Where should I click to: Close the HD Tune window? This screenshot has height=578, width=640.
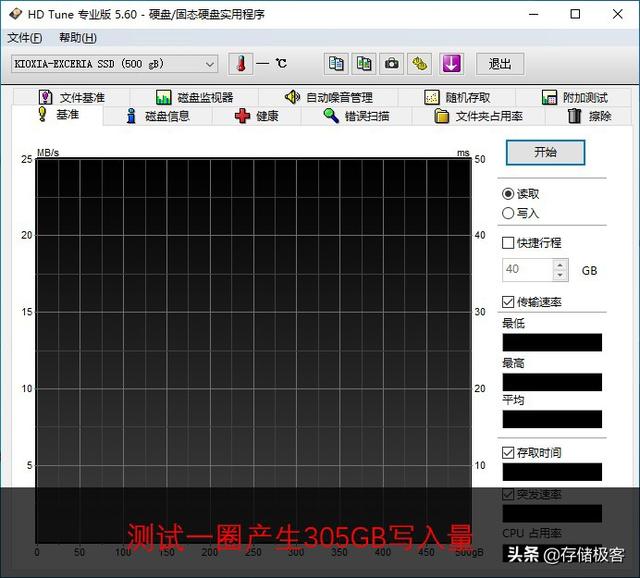(x=618, y=14)
